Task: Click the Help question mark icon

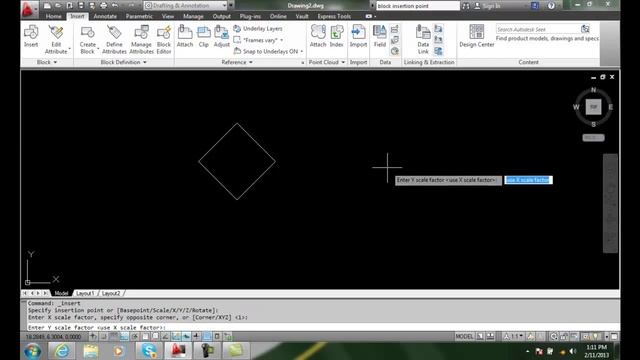Action: 551,6
